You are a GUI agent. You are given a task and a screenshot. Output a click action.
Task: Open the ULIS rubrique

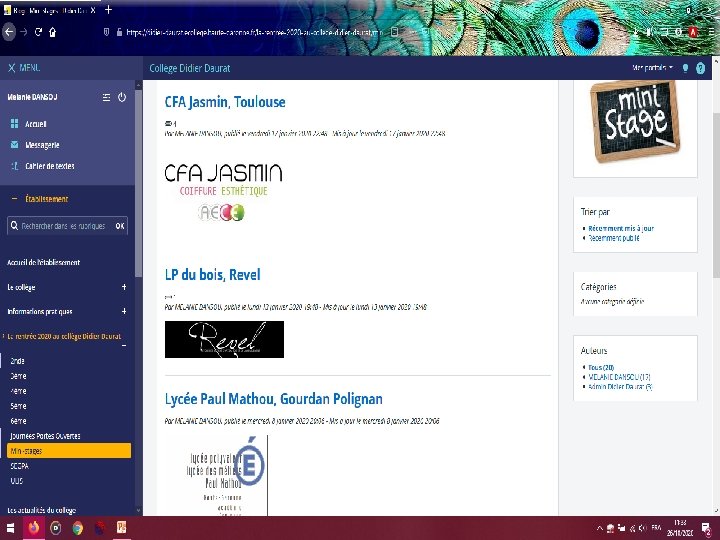pos(17,481)
